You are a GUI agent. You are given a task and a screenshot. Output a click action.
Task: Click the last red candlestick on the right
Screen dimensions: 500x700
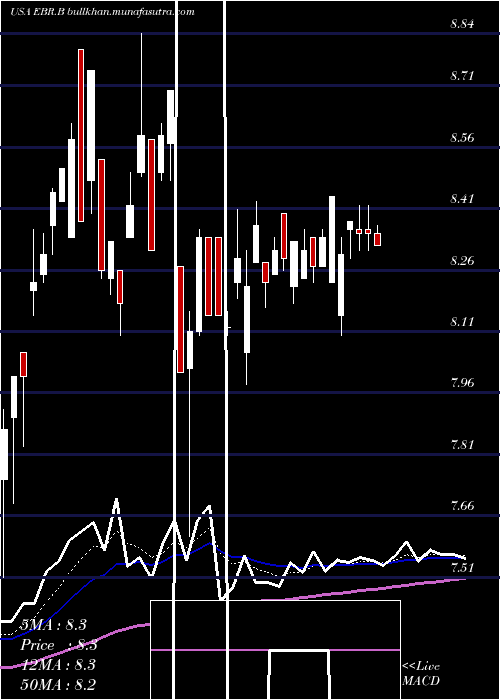tap(378, 239)
